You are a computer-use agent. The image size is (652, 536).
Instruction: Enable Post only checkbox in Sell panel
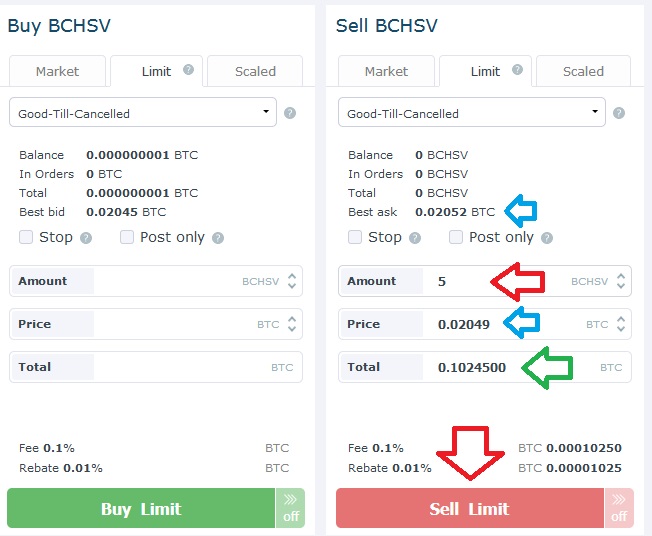456,237
